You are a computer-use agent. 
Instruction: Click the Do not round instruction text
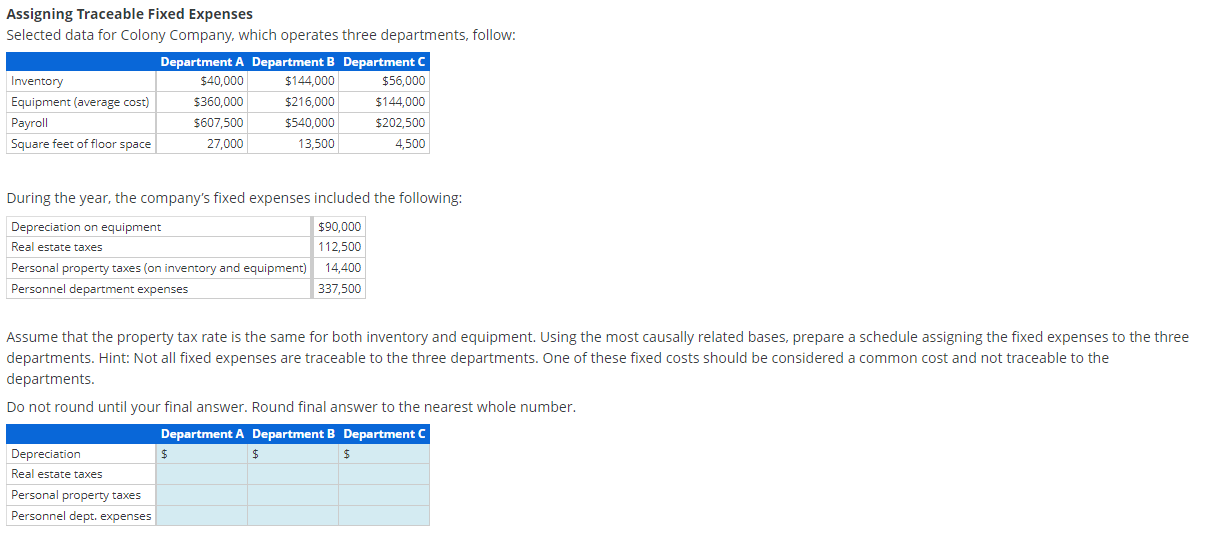pyautogui.click(x=291, y=407)
